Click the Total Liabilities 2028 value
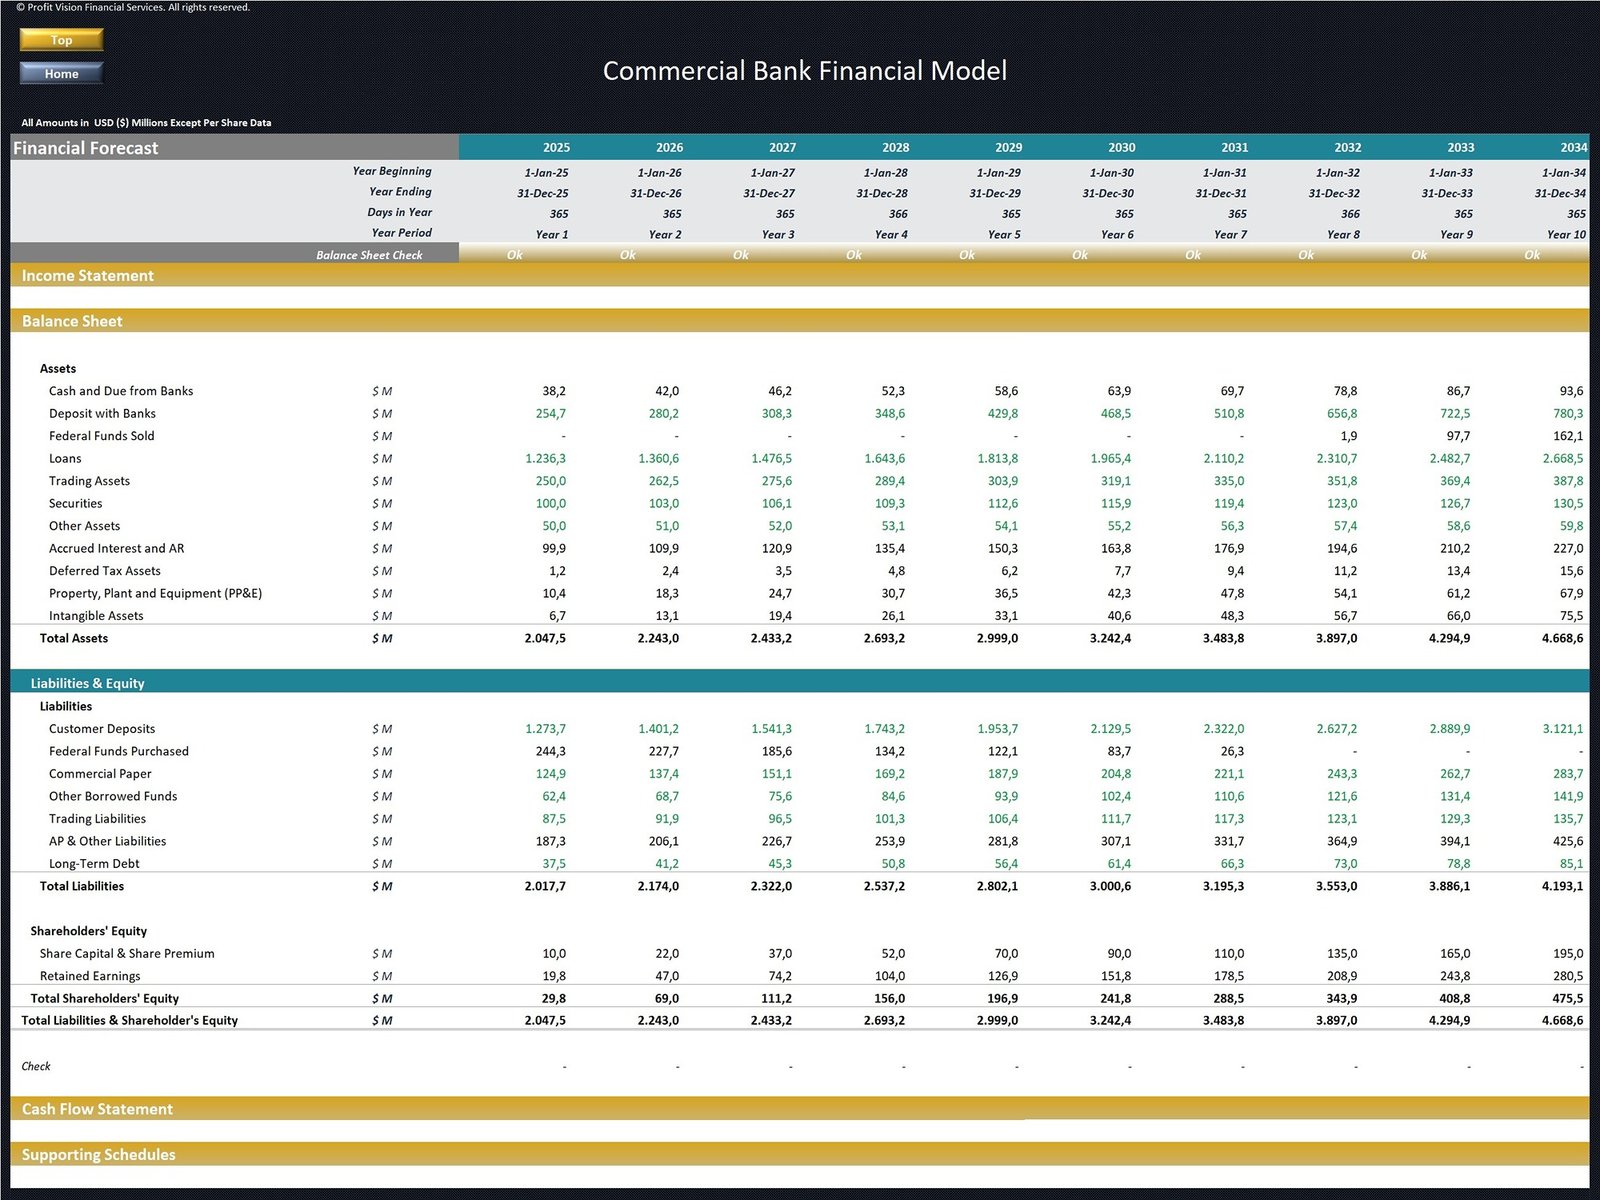 click(x=884, y=886)
